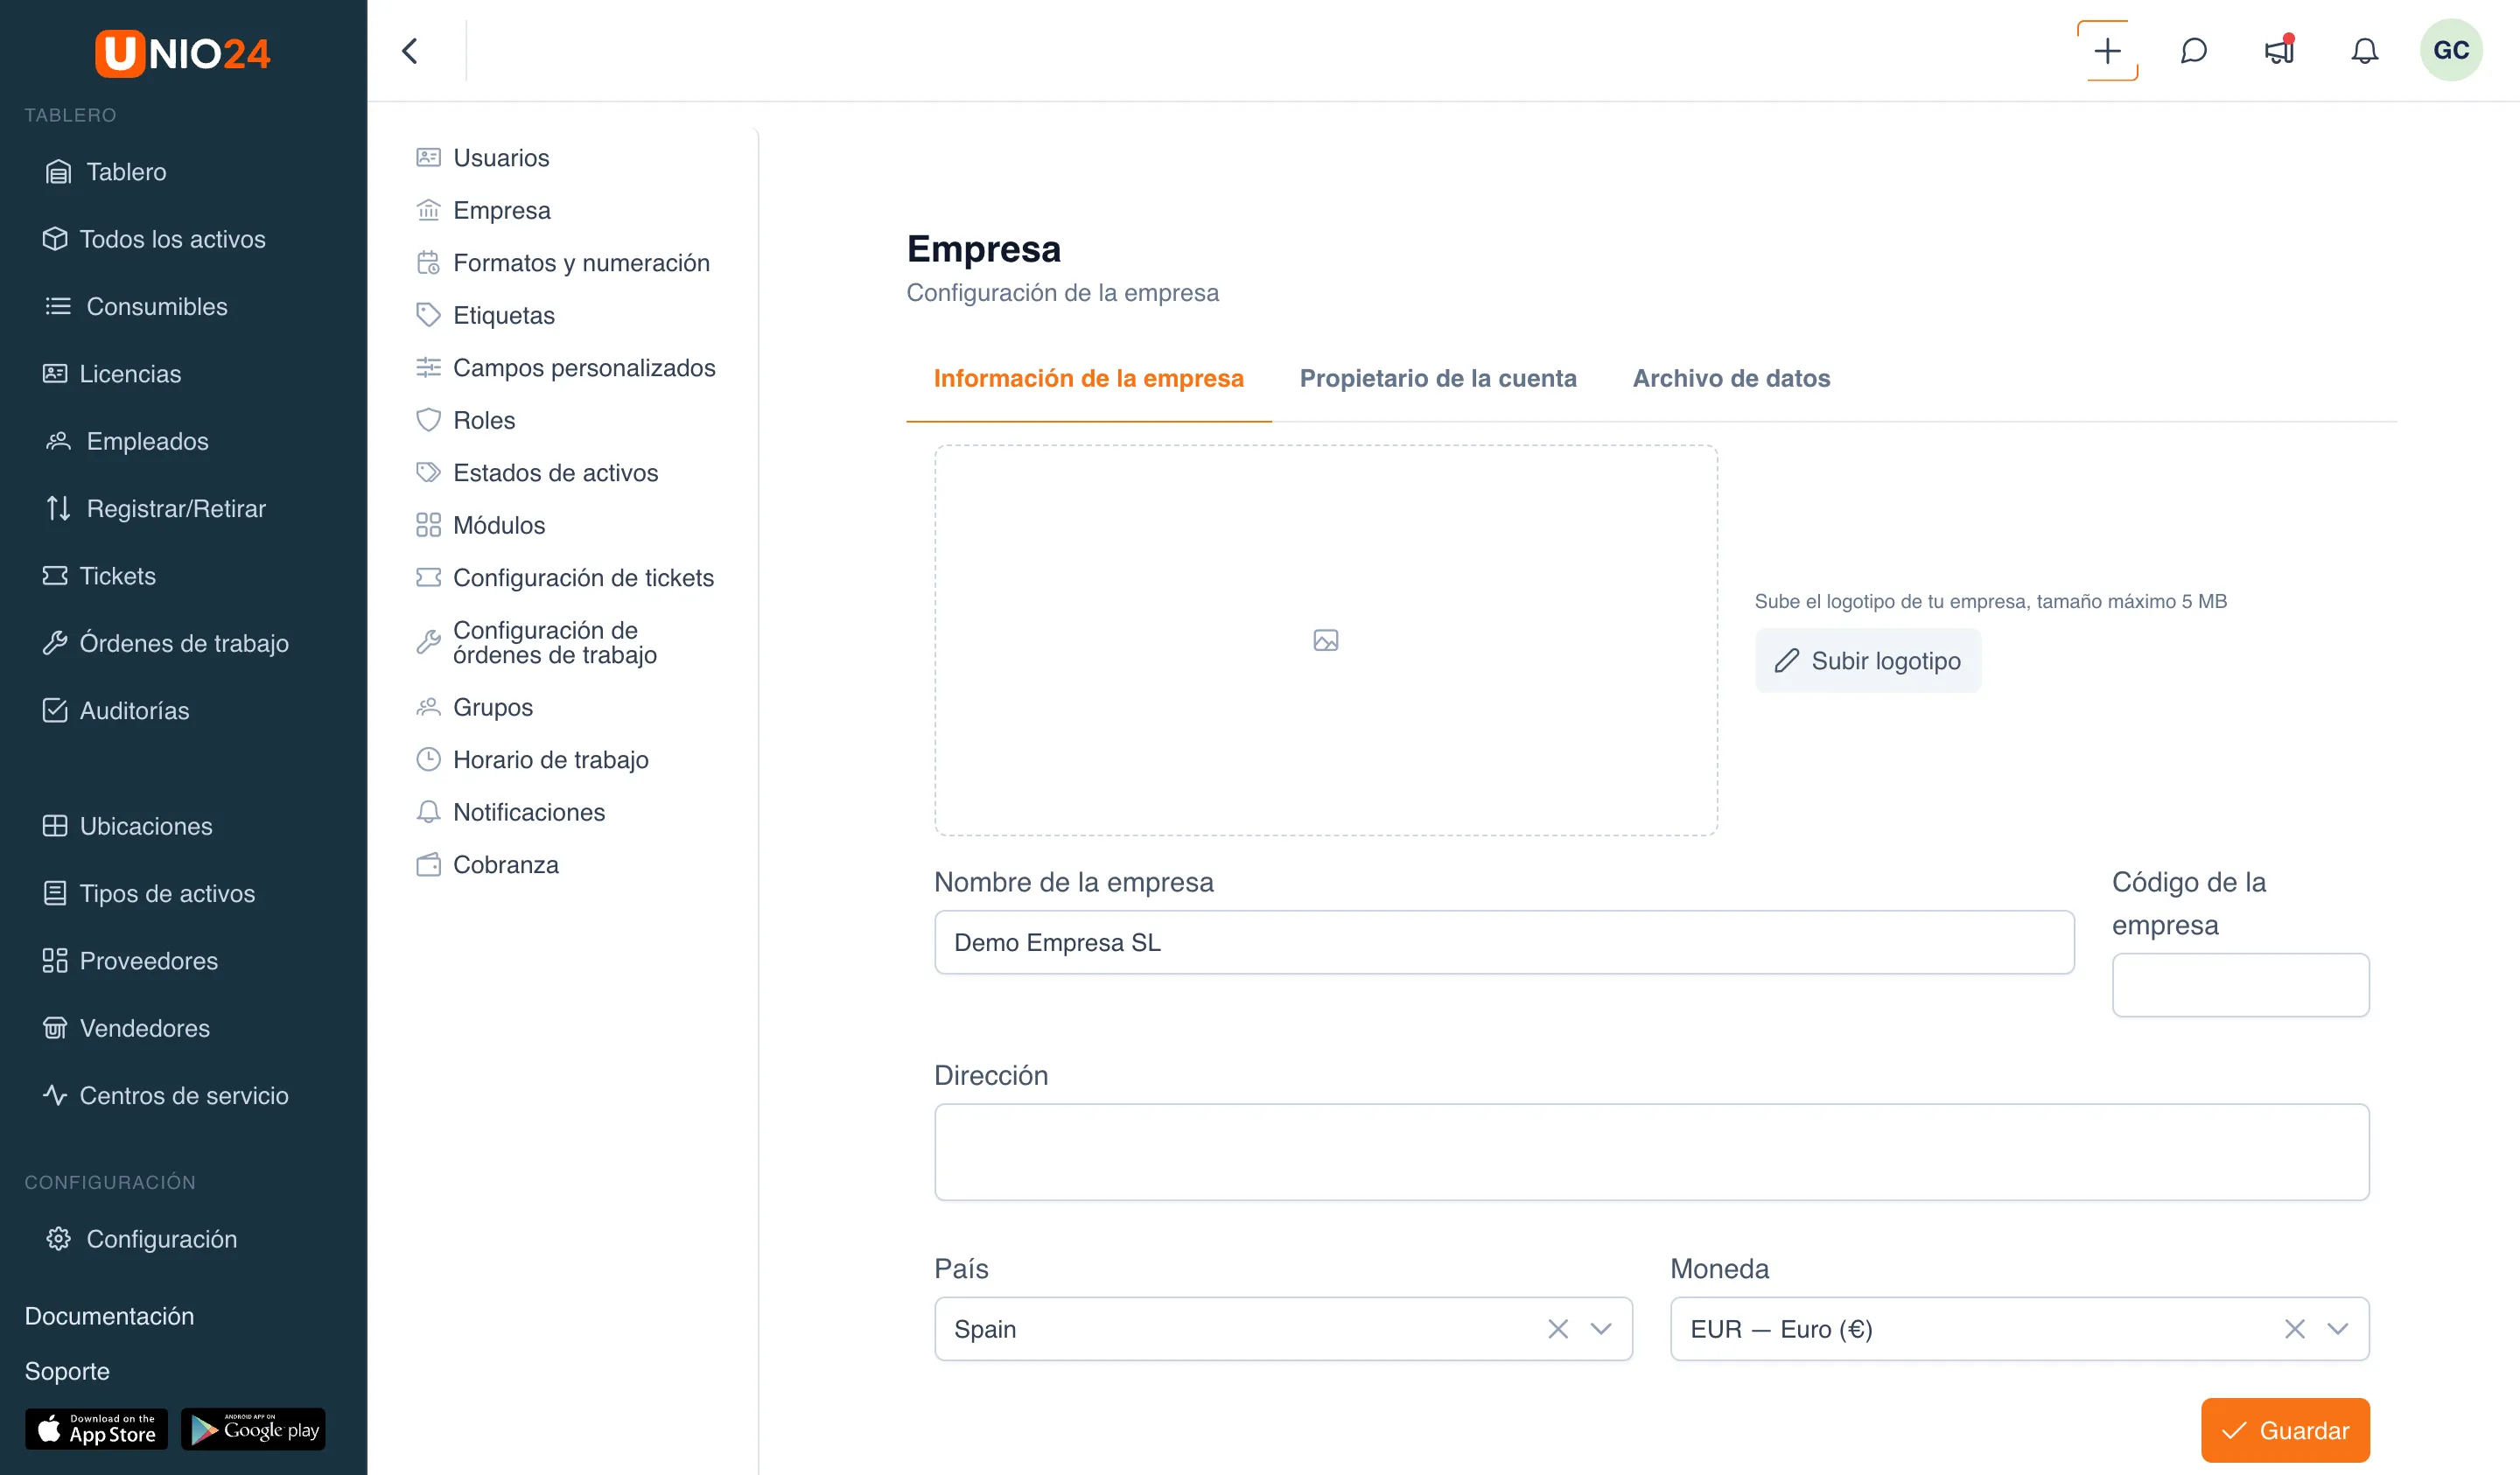
Task: Switch to Propietario de la cuenta tab
Action: pos(1437,379)
